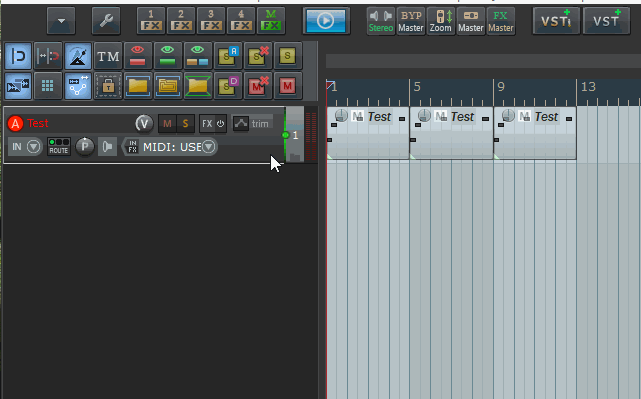The height and width of the screenshot is (399, 641).
Task: Toggle the metronome button
Action: point(78,56)
